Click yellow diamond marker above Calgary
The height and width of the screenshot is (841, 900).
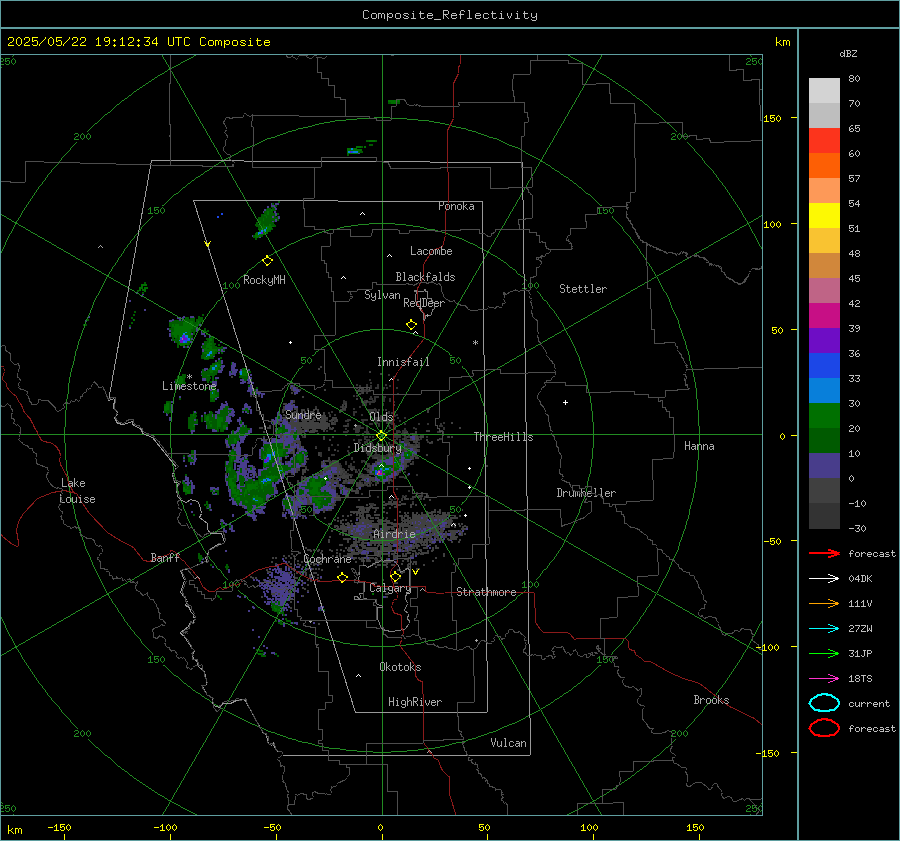click(395, 576)
